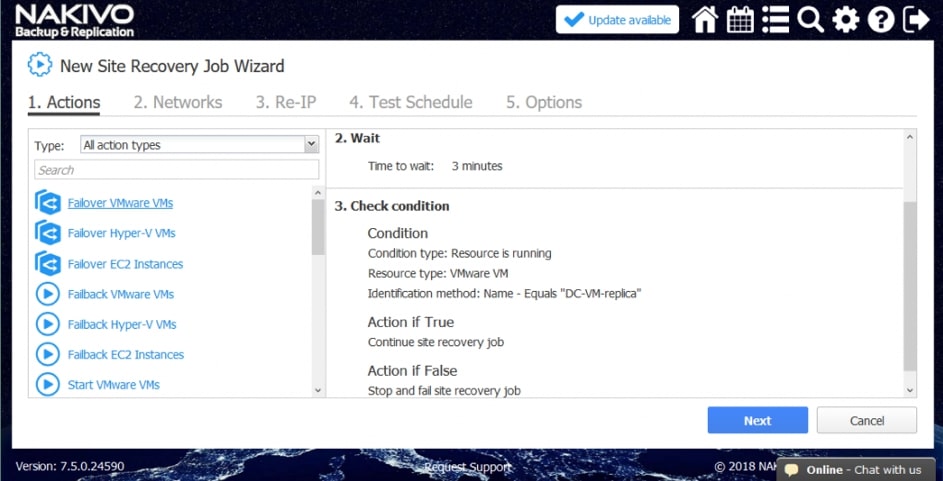The height and width of the screenshot is (481, 943).
Task: Open the Home dashboard icon
Action: click(705, 20)
